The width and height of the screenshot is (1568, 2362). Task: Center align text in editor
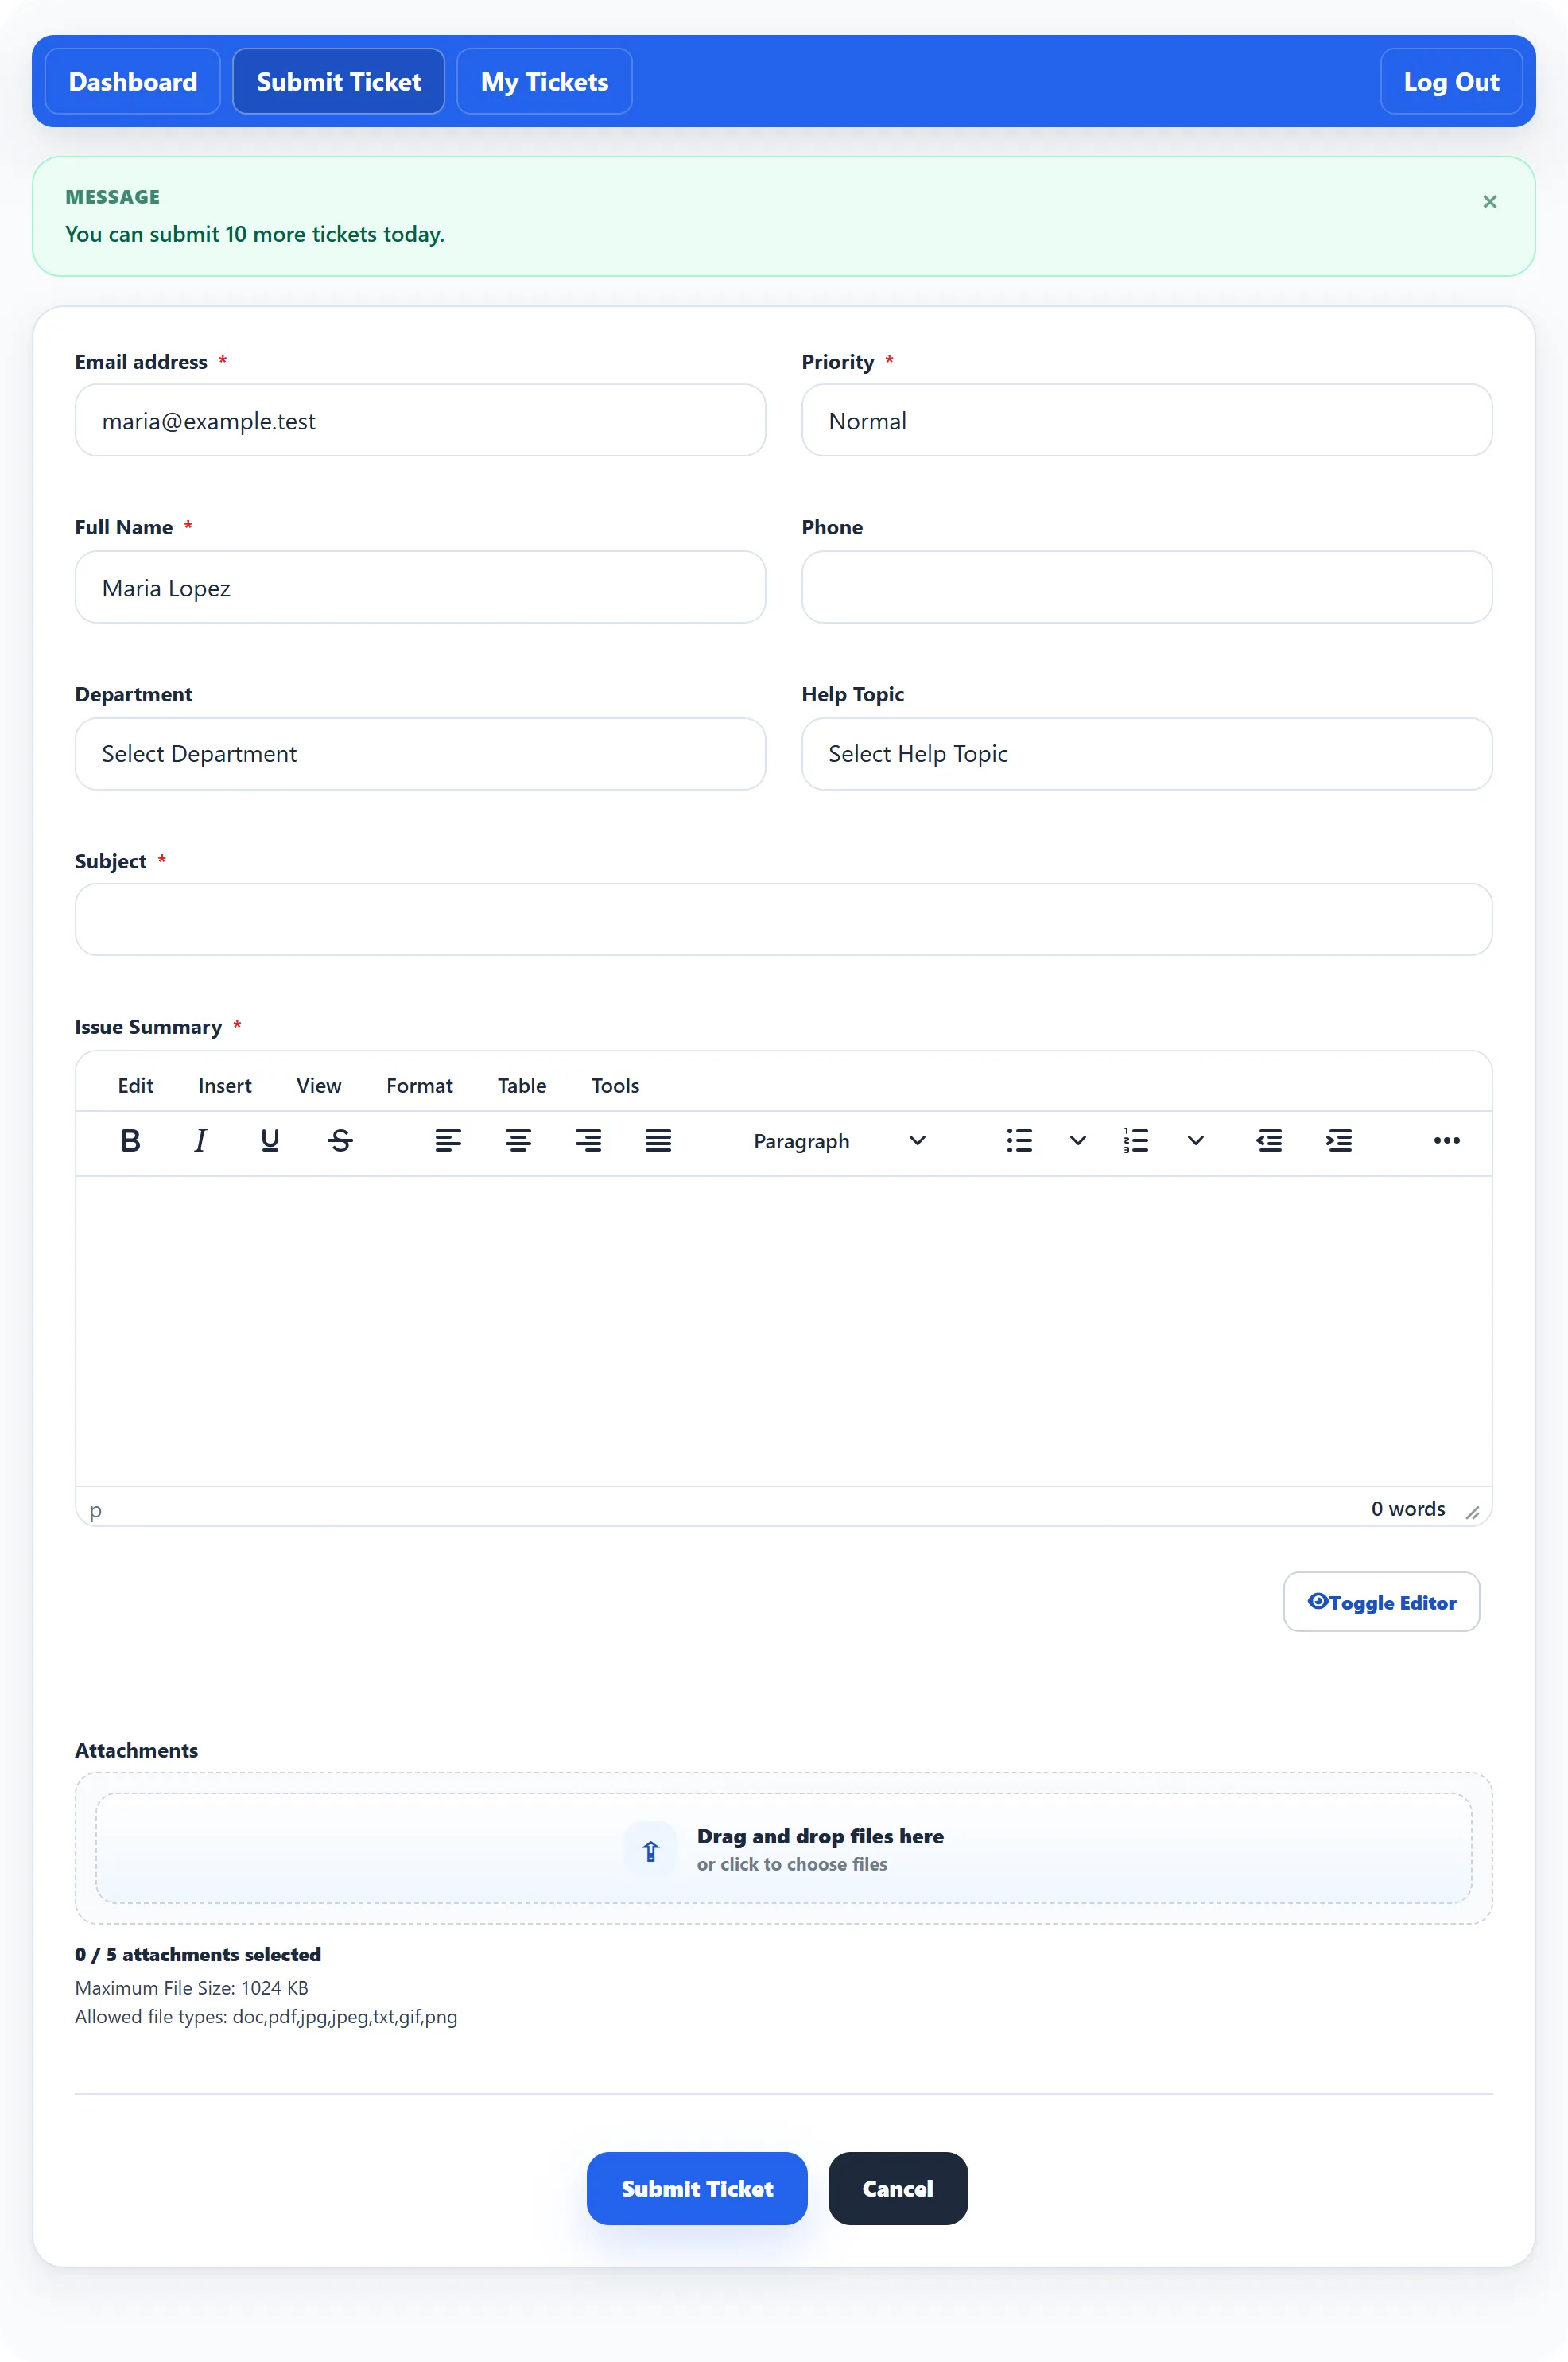tap(518, 1140)
